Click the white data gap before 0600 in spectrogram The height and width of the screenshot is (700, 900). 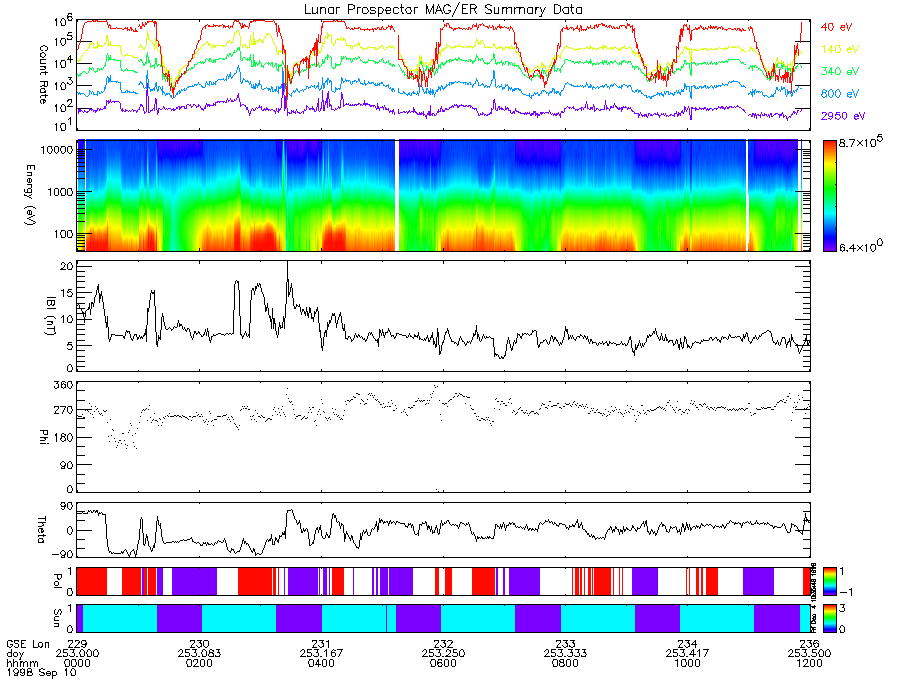tap(397, 195)
